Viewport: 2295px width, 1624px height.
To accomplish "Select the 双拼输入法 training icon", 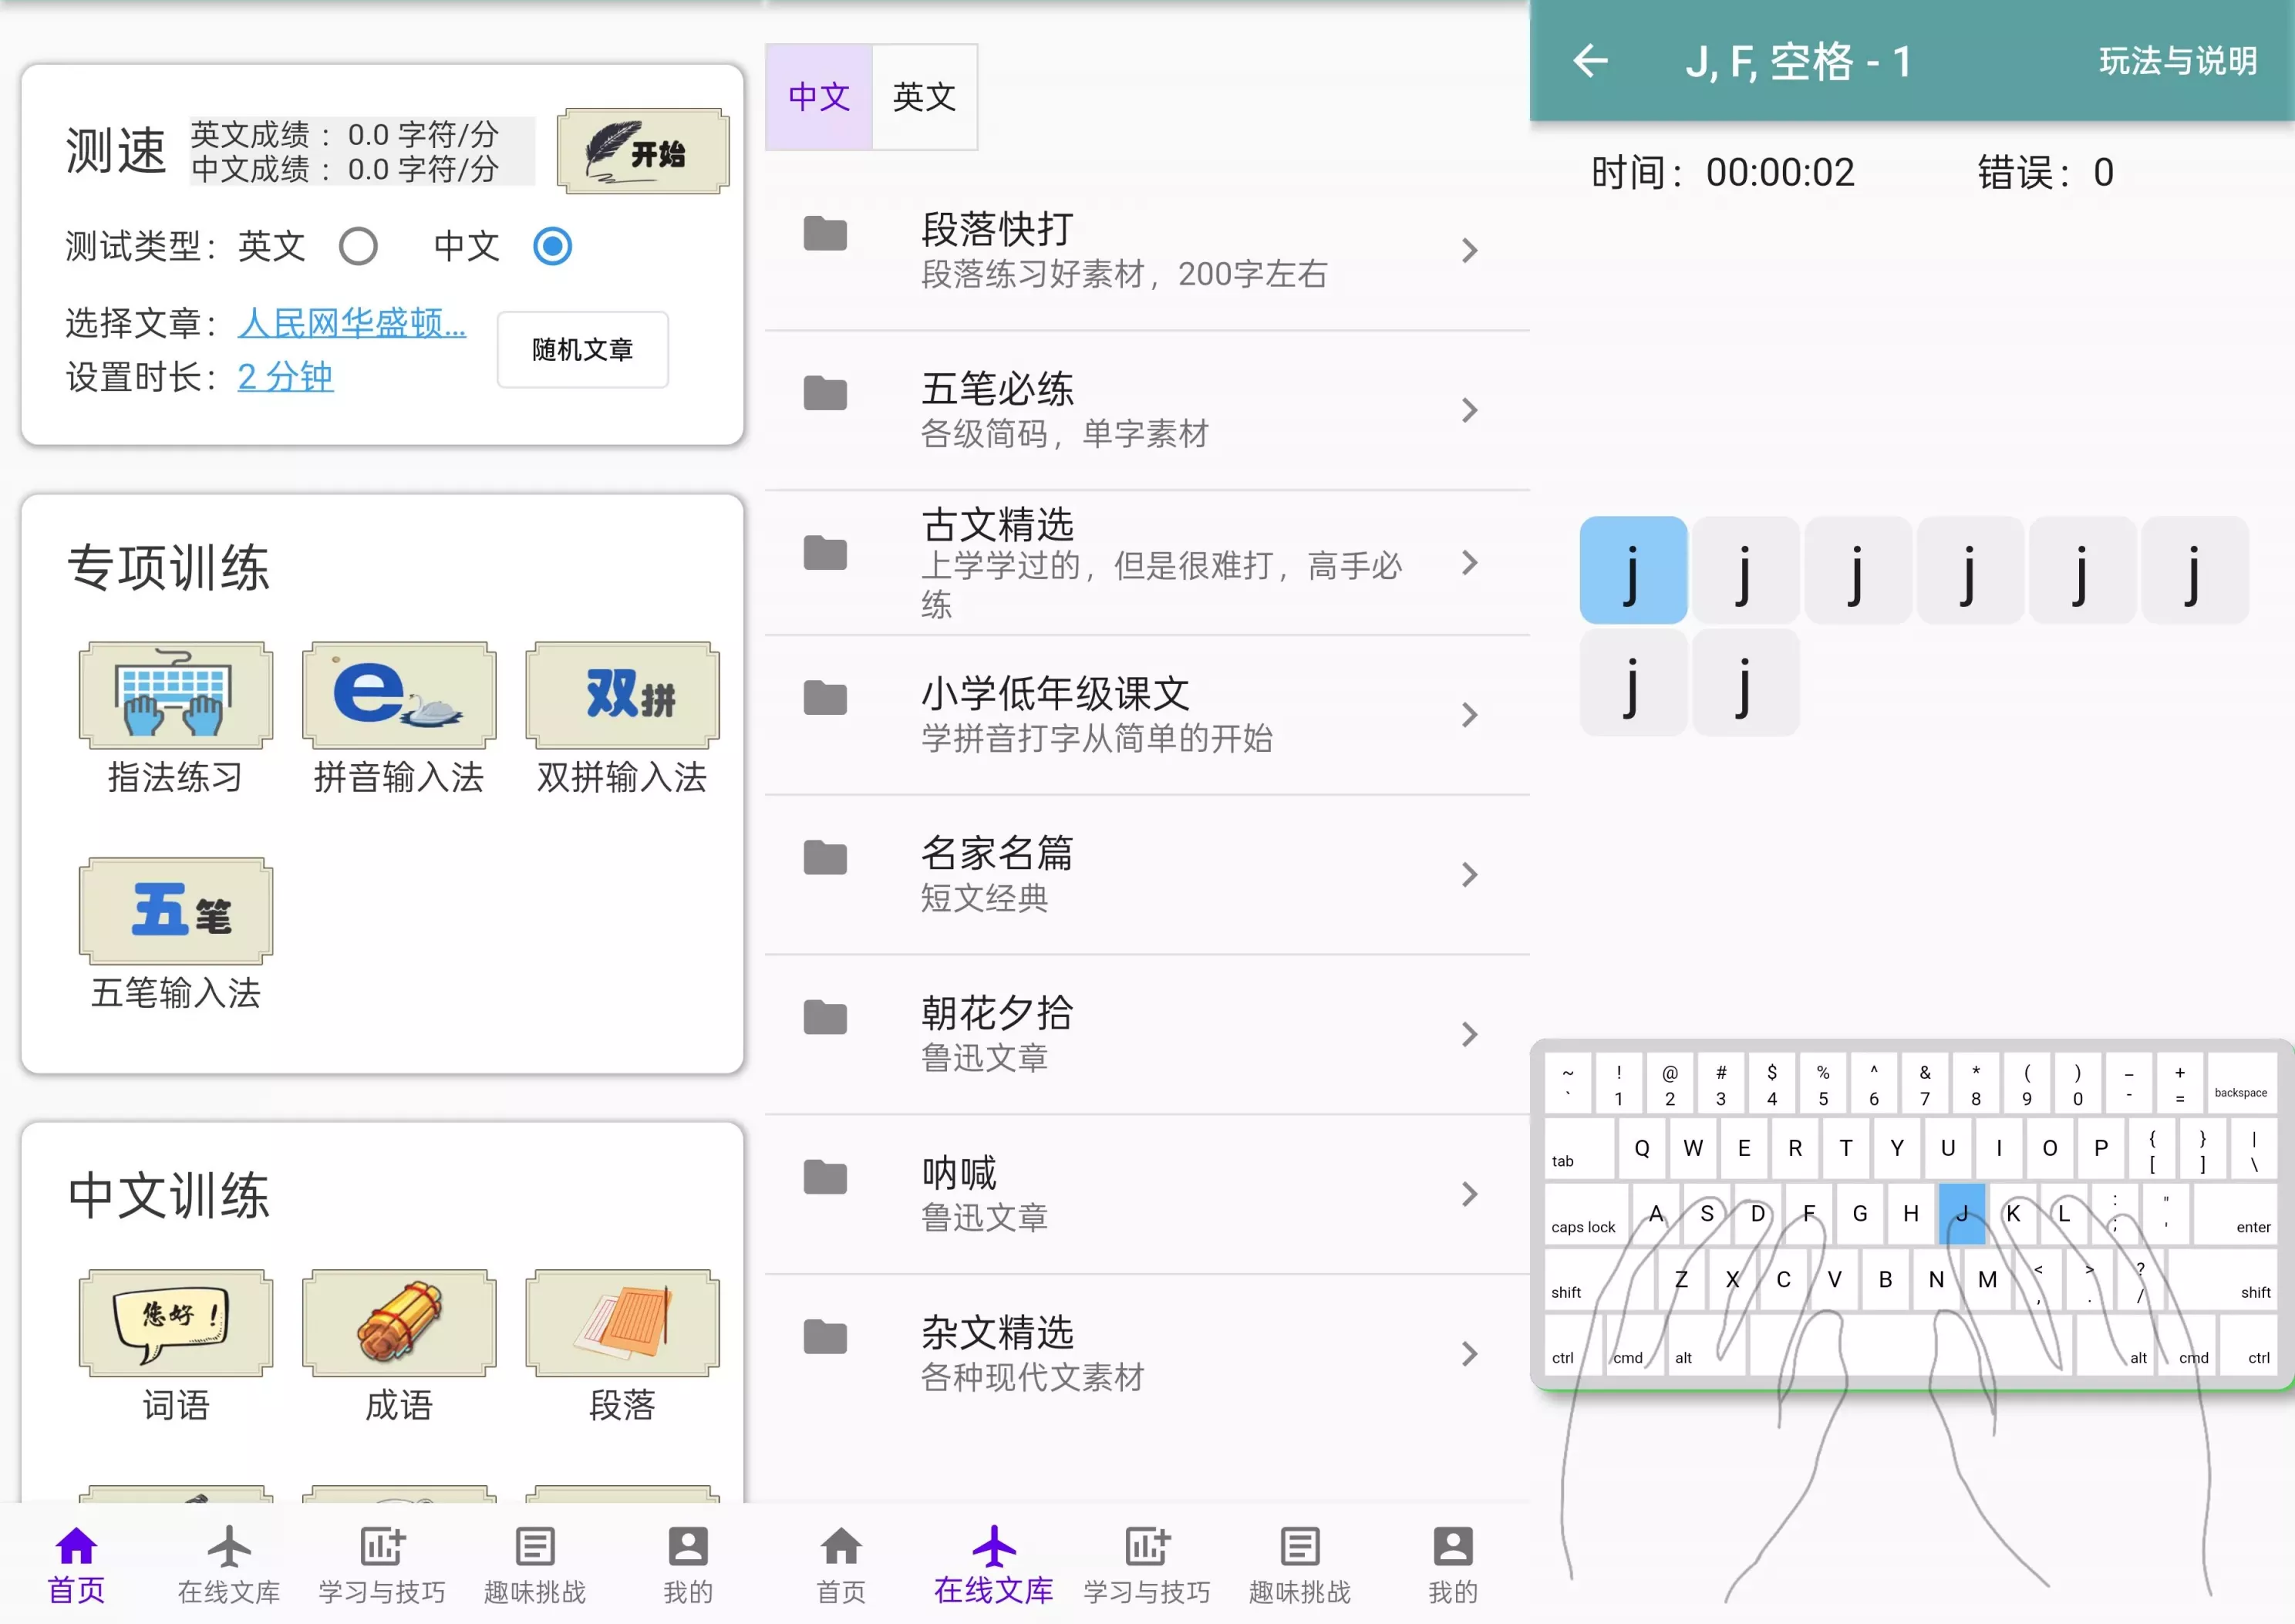I will 621,695.
